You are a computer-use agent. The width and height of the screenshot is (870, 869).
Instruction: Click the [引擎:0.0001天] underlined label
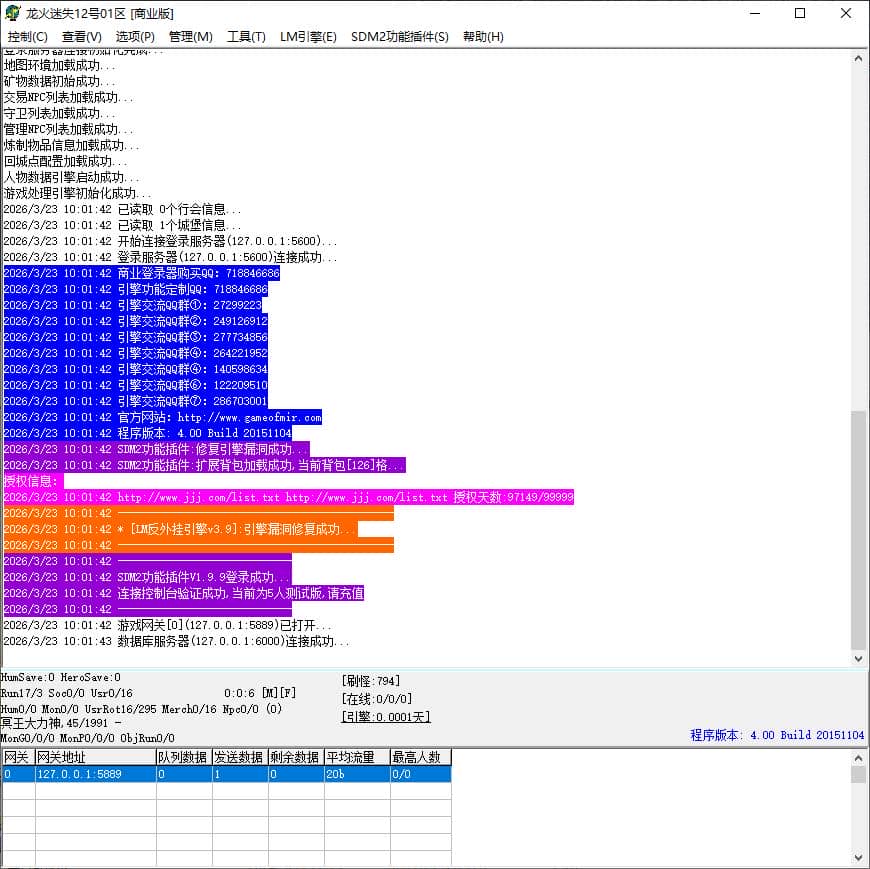(386, 717)
